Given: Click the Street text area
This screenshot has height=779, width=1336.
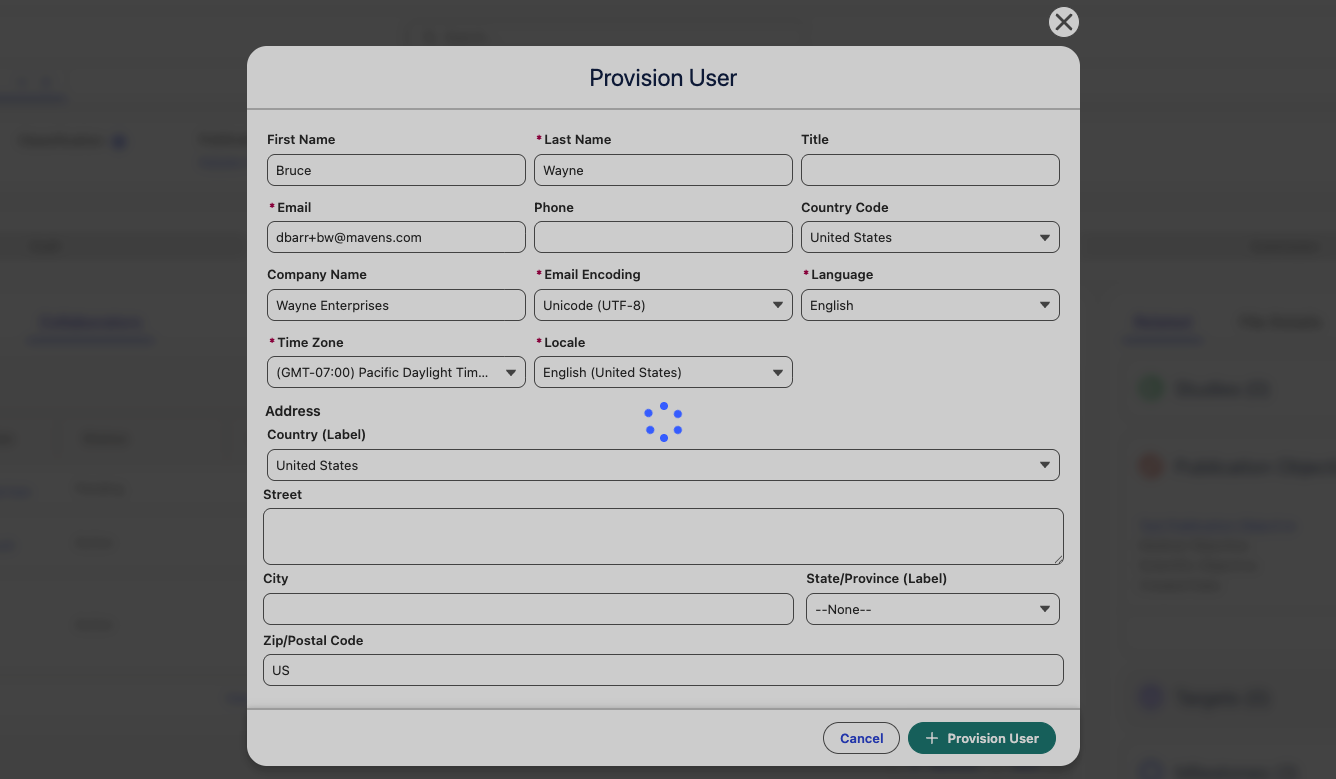Looking at the screenshot, I should pos(663,536).
